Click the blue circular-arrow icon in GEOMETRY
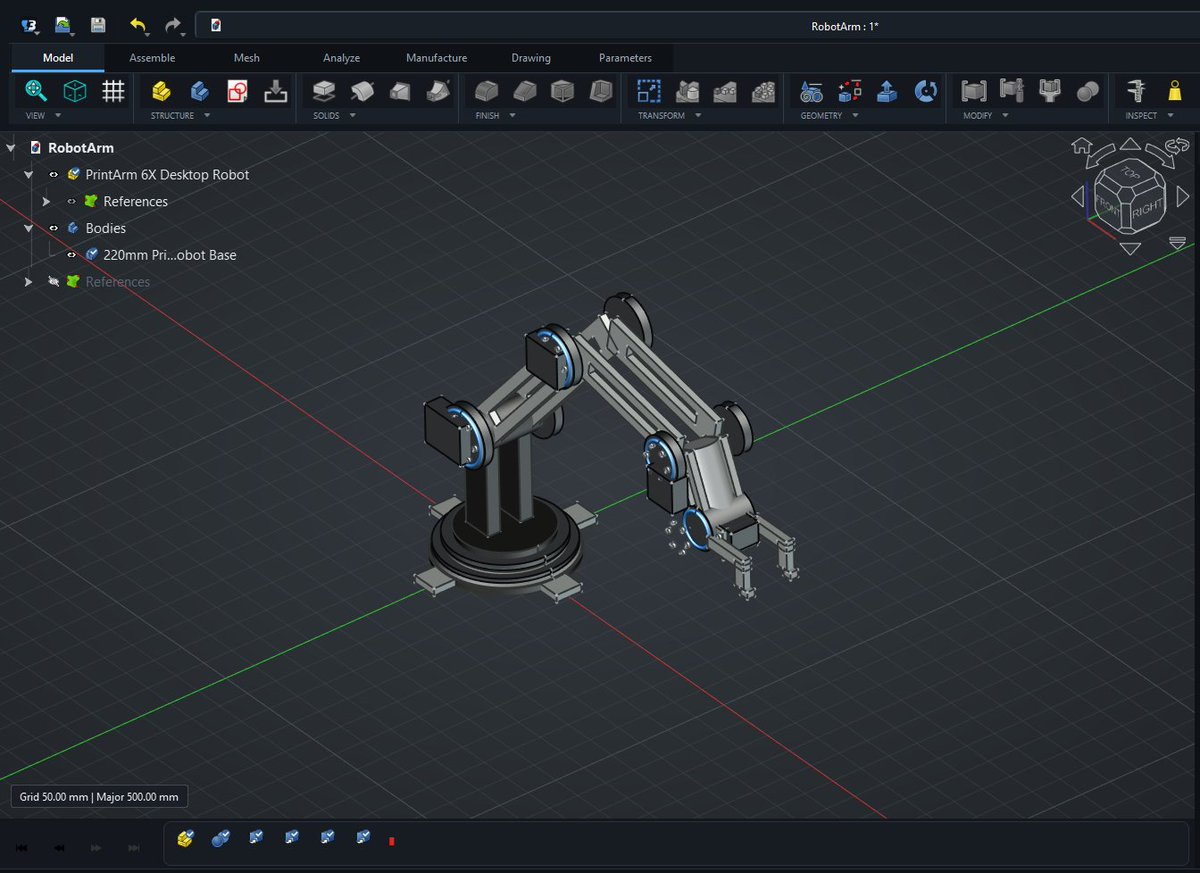Screen dimensions: 1200x873 (927, 91)
